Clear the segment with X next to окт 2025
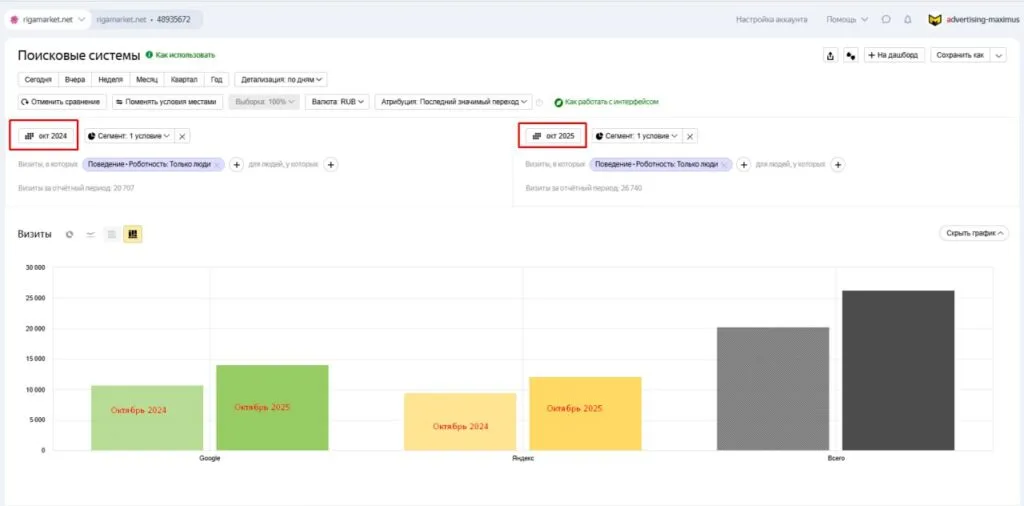This screenshot has height=506, width=1024. pyautogui.click(x=690, y=136)
